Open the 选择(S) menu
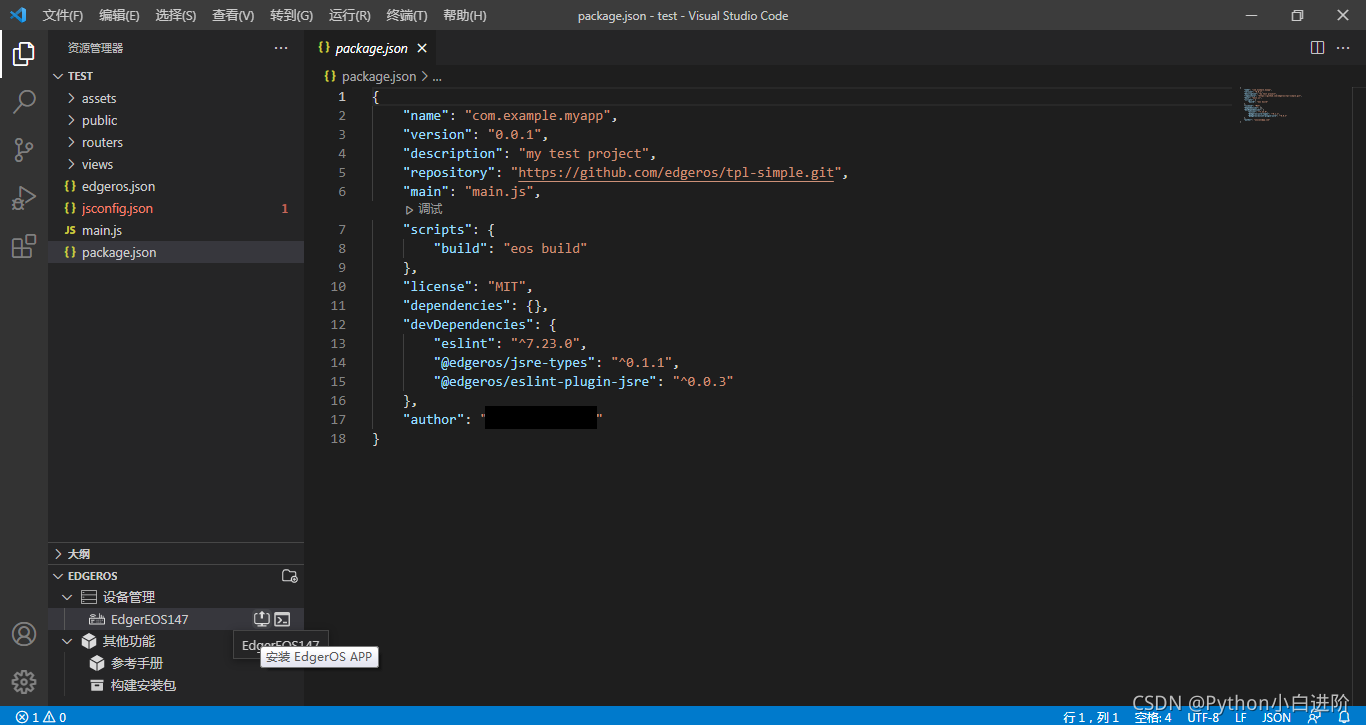Viewport: 1366px width, 725px height. click(x=176, y=15)
